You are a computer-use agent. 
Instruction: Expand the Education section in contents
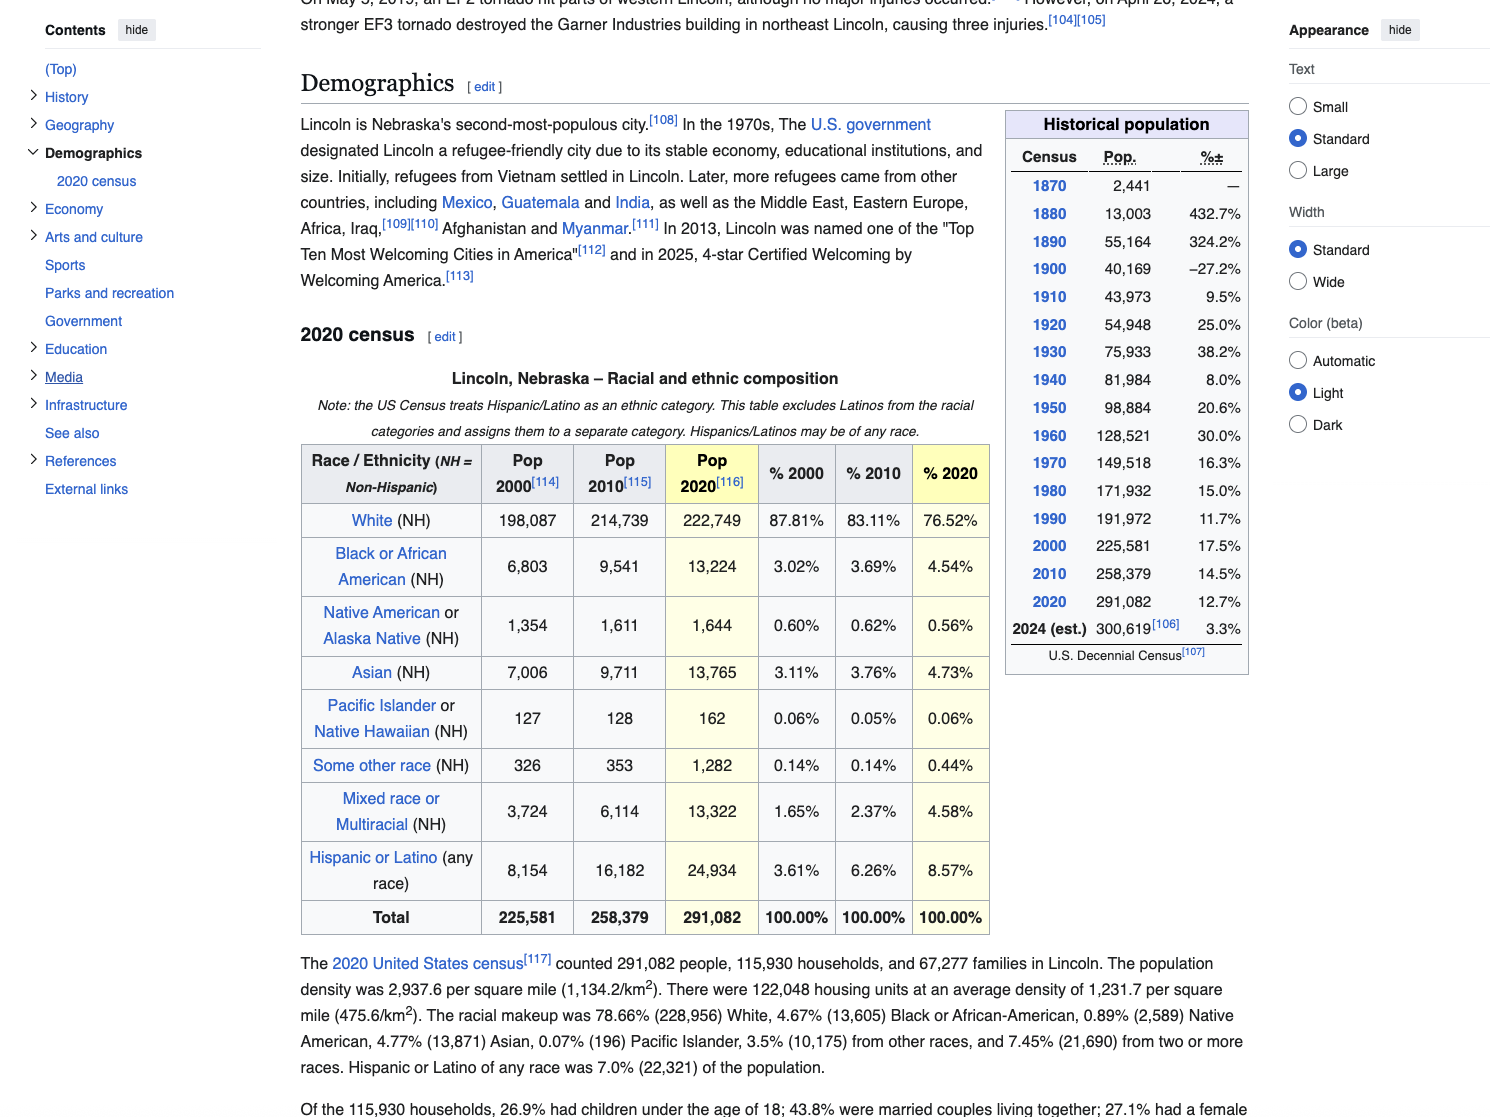tap(33, 348)
